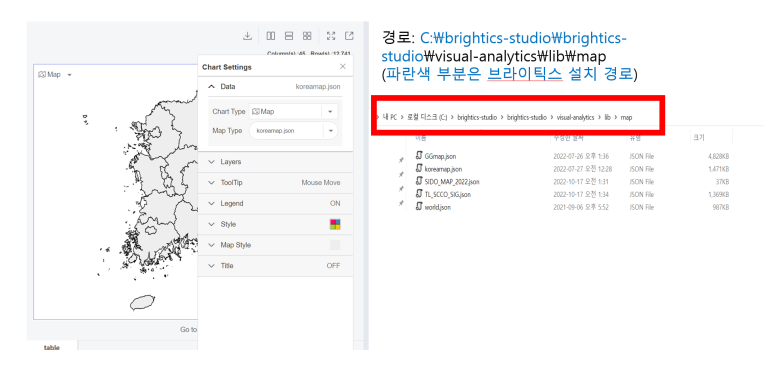Expand the chart to full screen
This screenshot has width=773, height=369.
331,36
